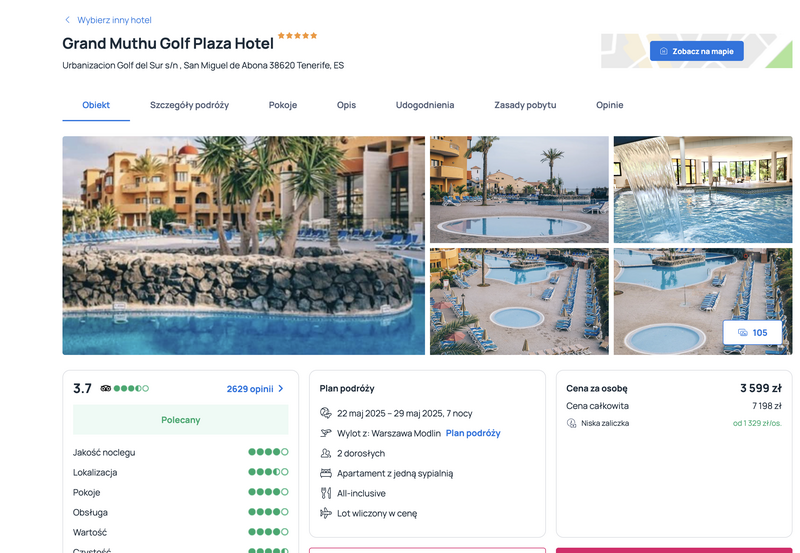Screen dimensions: 800x553
Task: Open the Pokoje tab
Action: coord(283,105)
